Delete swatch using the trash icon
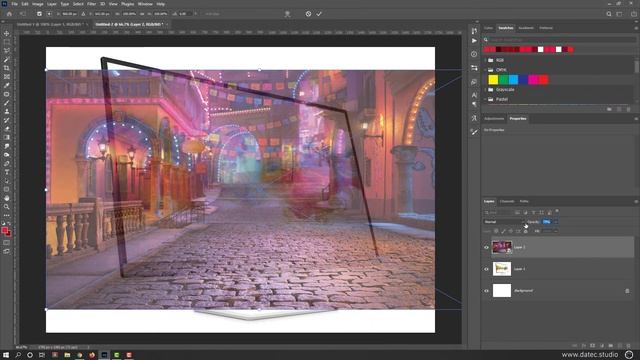 [x=629, y=109]
